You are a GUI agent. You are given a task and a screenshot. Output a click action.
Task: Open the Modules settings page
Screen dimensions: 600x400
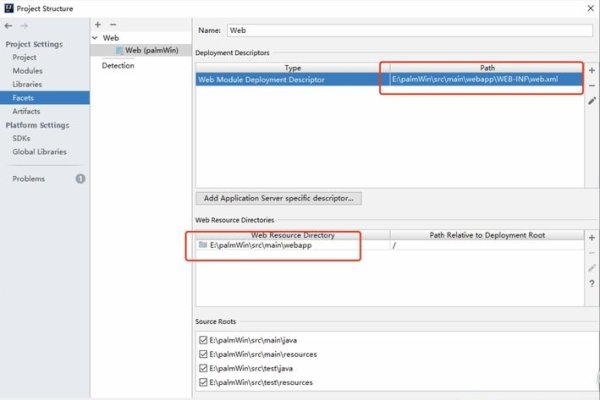pyautogui.click(x=27, y=71)
